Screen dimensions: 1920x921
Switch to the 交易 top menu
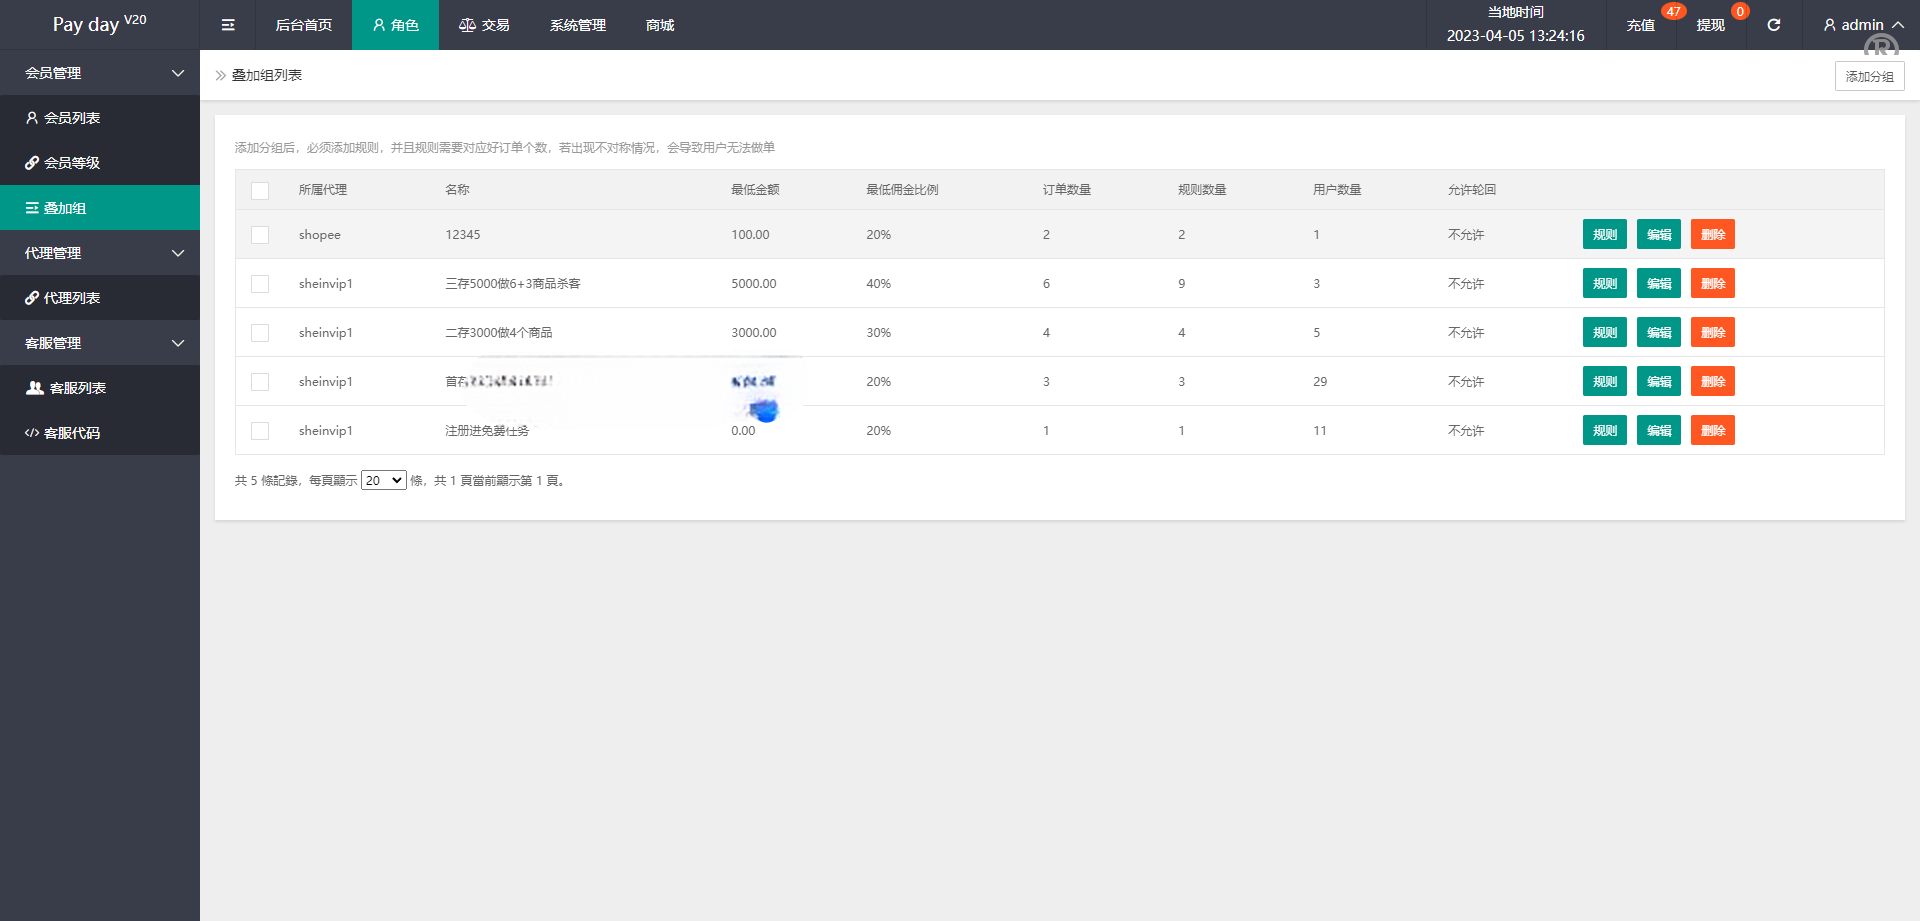[x=484, y=25]
